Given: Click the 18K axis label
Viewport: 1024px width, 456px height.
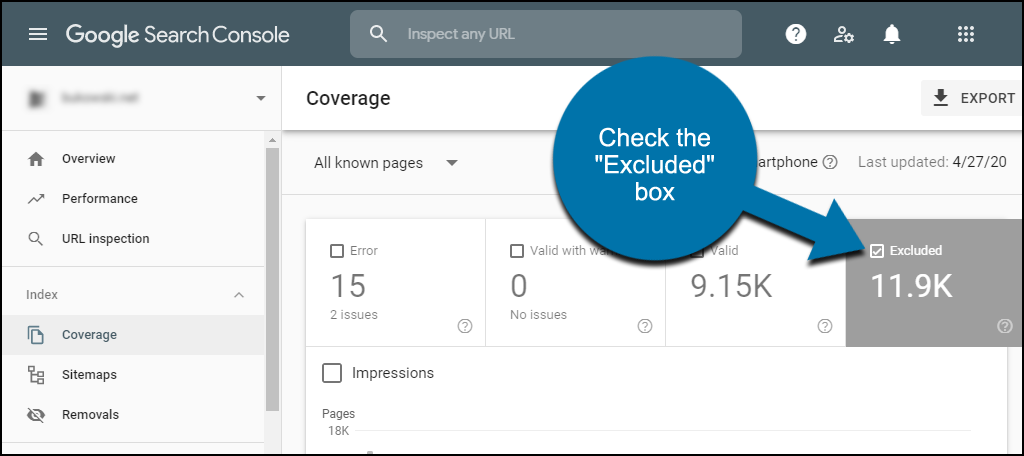Looking at the screenshot, I should pos(338,431).
